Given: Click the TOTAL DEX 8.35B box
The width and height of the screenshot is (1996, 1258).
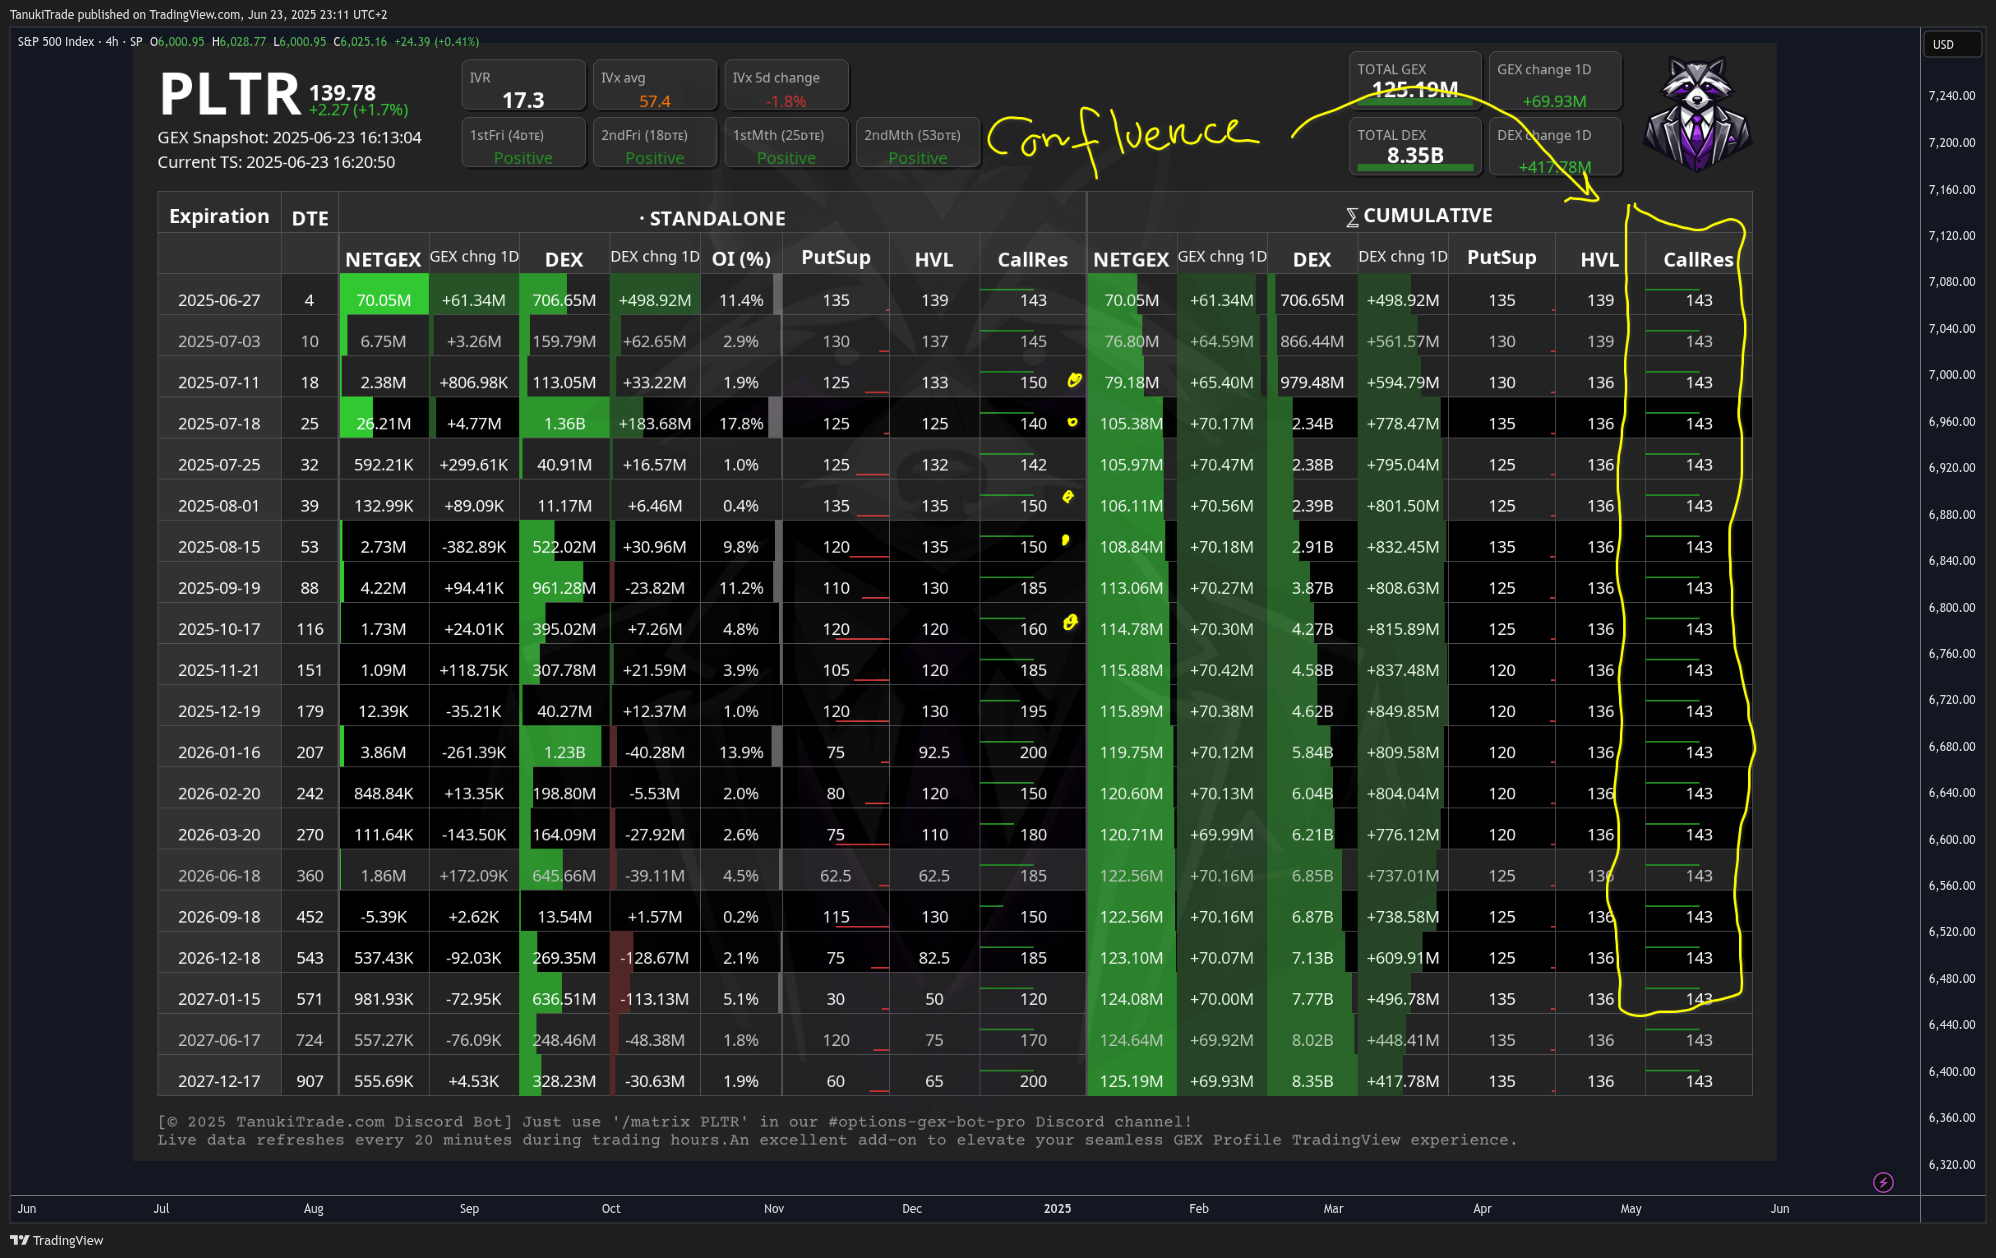Looking at the screenshot, I should point(1414,146).
